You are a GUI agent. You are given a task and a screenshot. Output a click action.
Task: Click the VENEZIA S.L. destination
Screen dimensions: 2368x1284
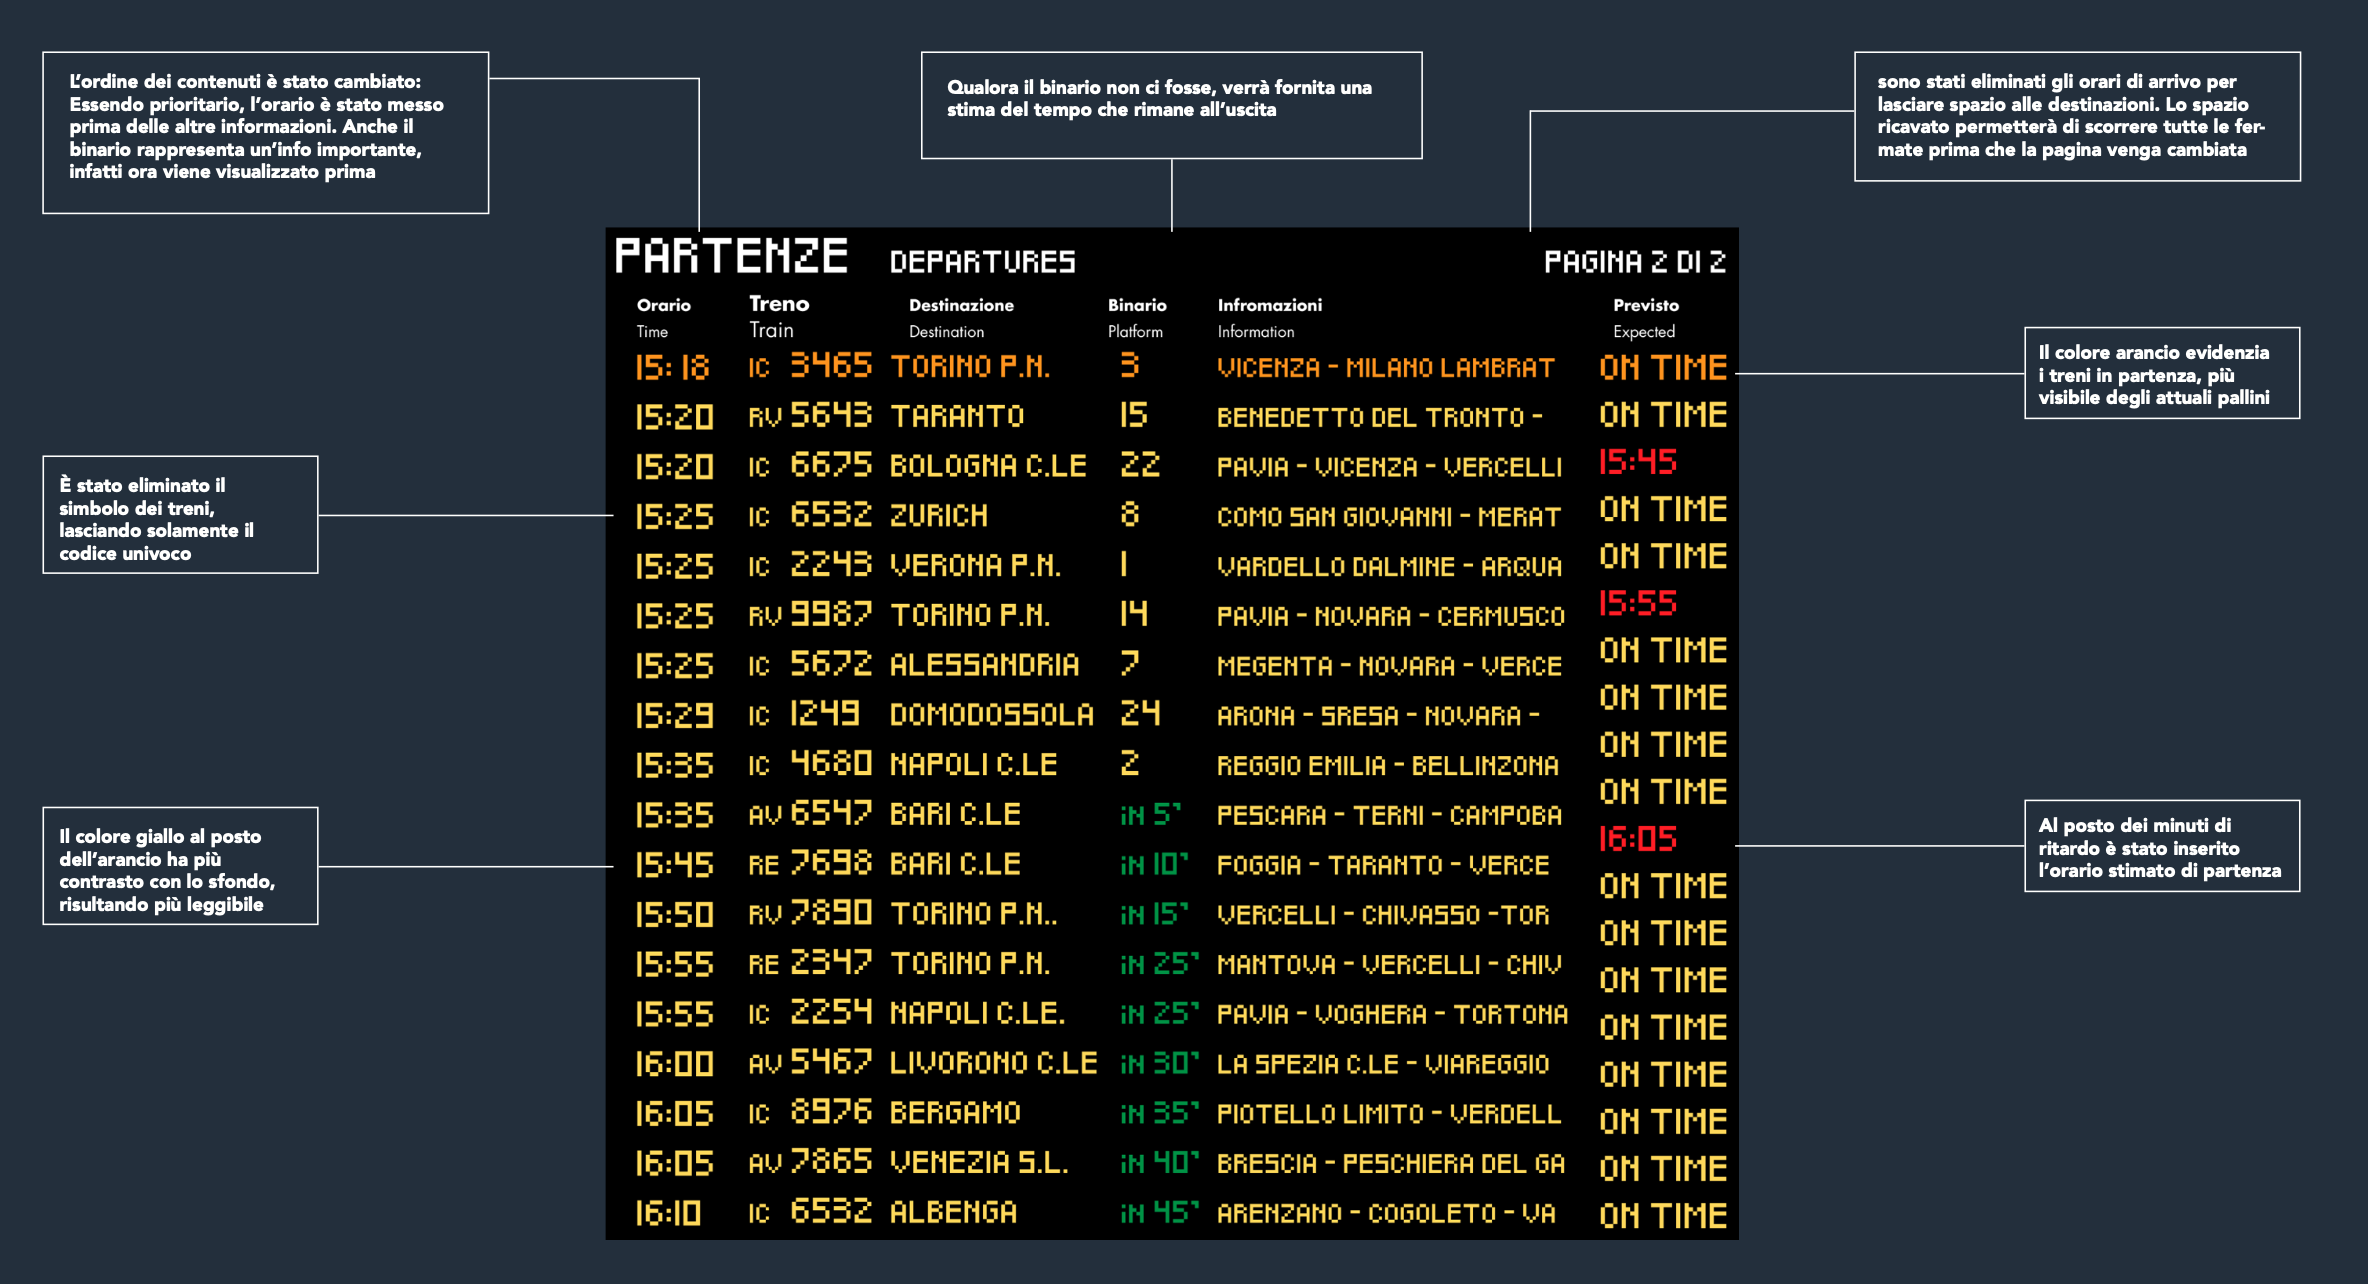978,1163
